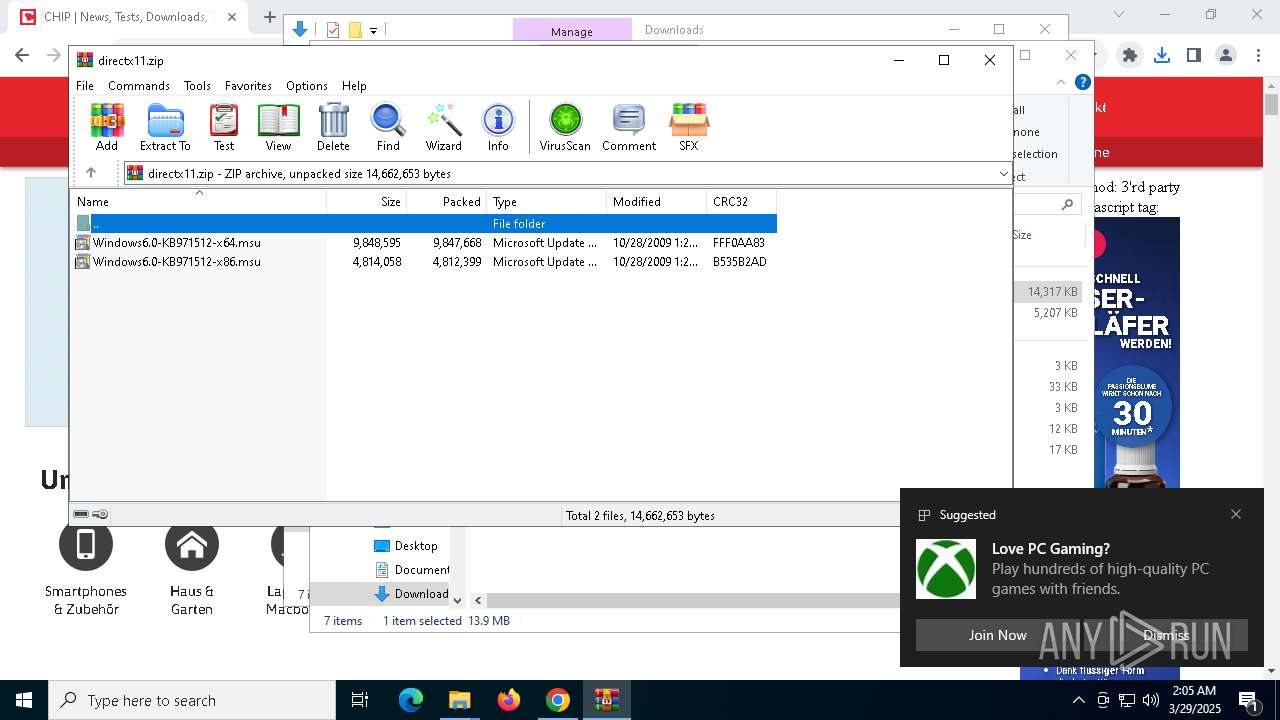
Task: Sort by Type column header
Action: pos(546,202)
